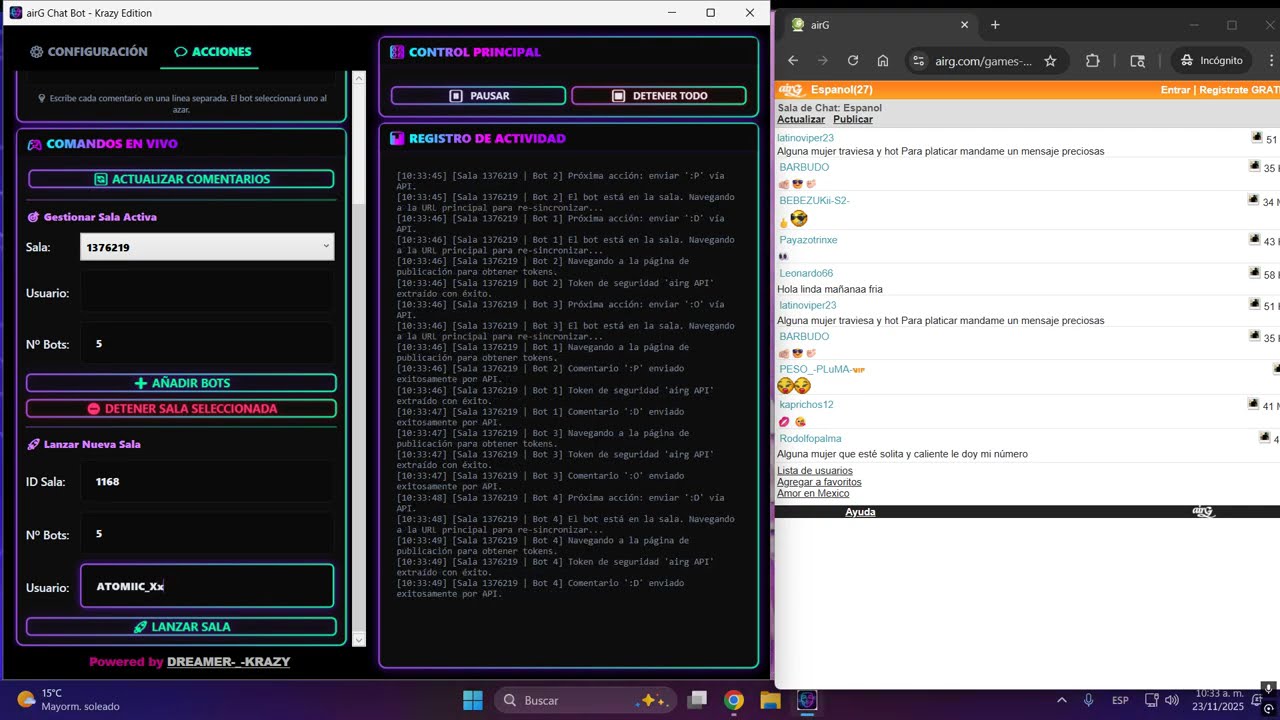Image resolution: width=1280 pixels, height=720 pixels.
Task: Open the weather widget showing 15°C
Action: point(68,700)
